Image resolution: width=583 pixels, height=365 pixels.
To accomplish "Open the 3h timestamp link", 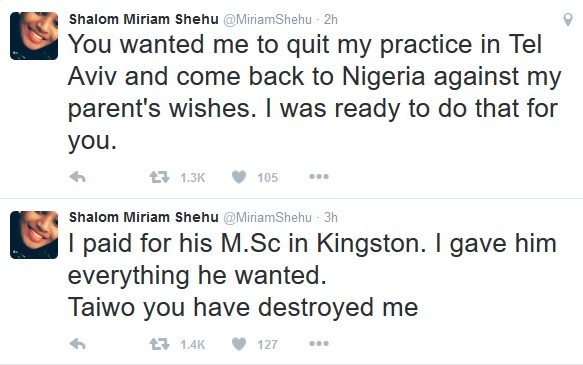I will [x=331, y=217].
